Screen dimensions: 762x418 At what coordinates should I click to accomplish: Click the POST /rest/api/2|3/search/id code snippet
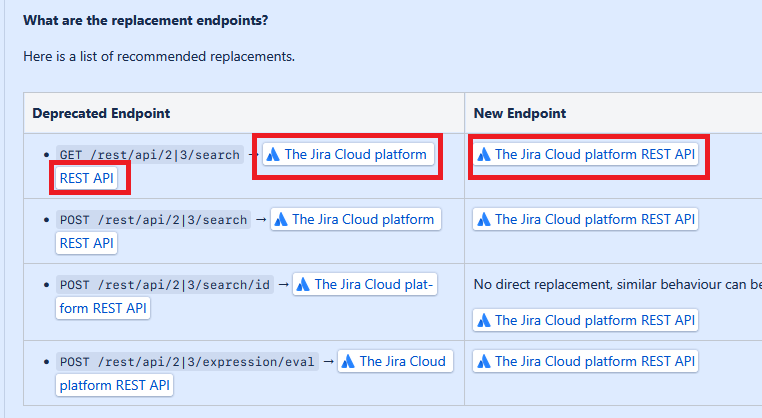click(165, 285)
